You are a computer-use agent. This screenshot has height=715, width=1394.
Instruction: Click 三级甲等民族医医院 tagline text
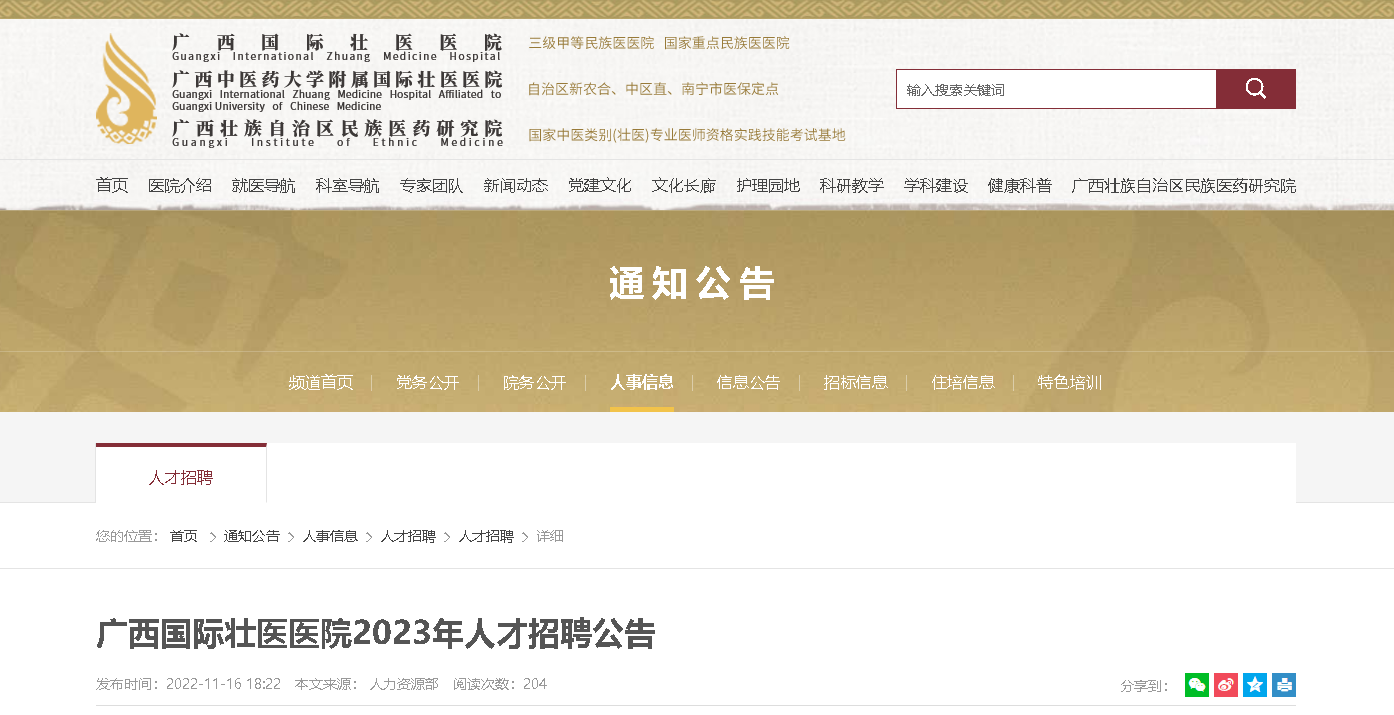(591, 43)
